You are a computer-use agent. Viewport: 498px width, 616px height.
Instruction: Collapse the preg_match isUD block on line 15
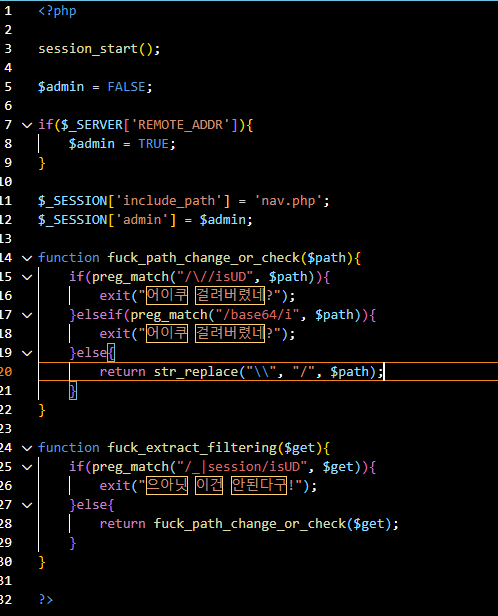coord(27,277)
